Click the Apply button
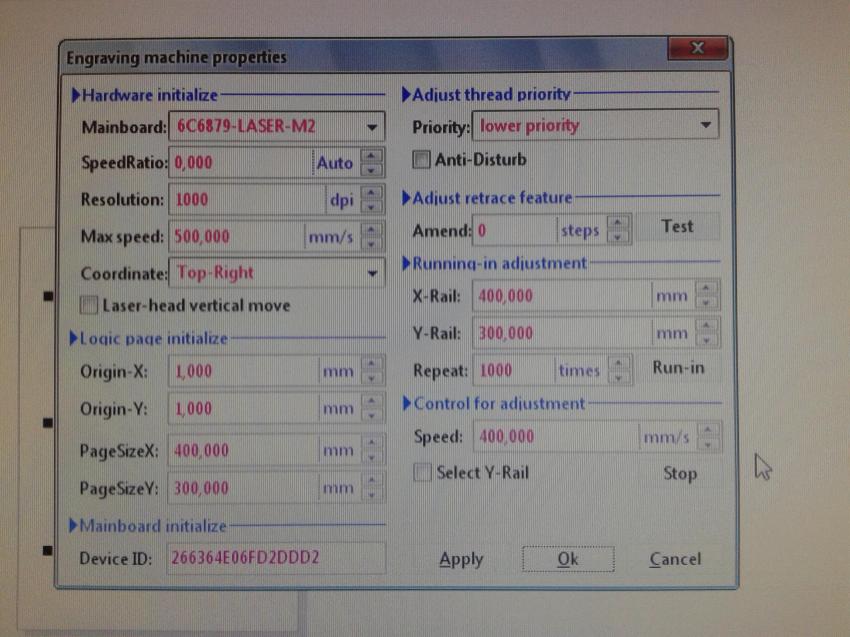Image resolution: width=850 pixels, height=637 pixels. point(461,559)
